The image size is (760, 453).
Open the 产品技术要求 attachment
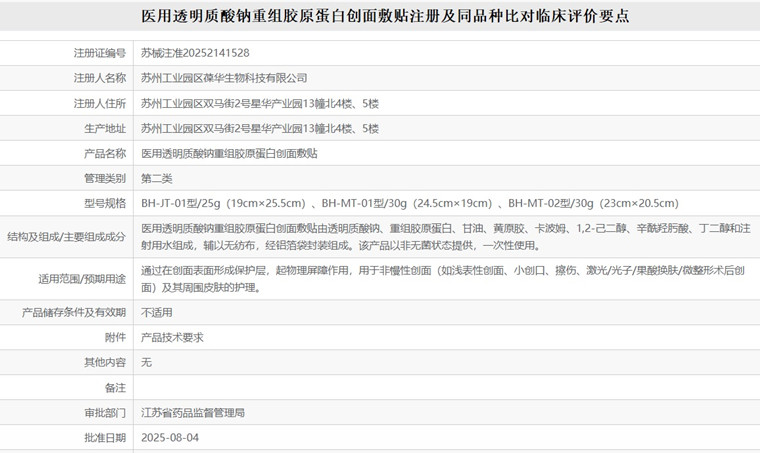[x=172, y=337]
